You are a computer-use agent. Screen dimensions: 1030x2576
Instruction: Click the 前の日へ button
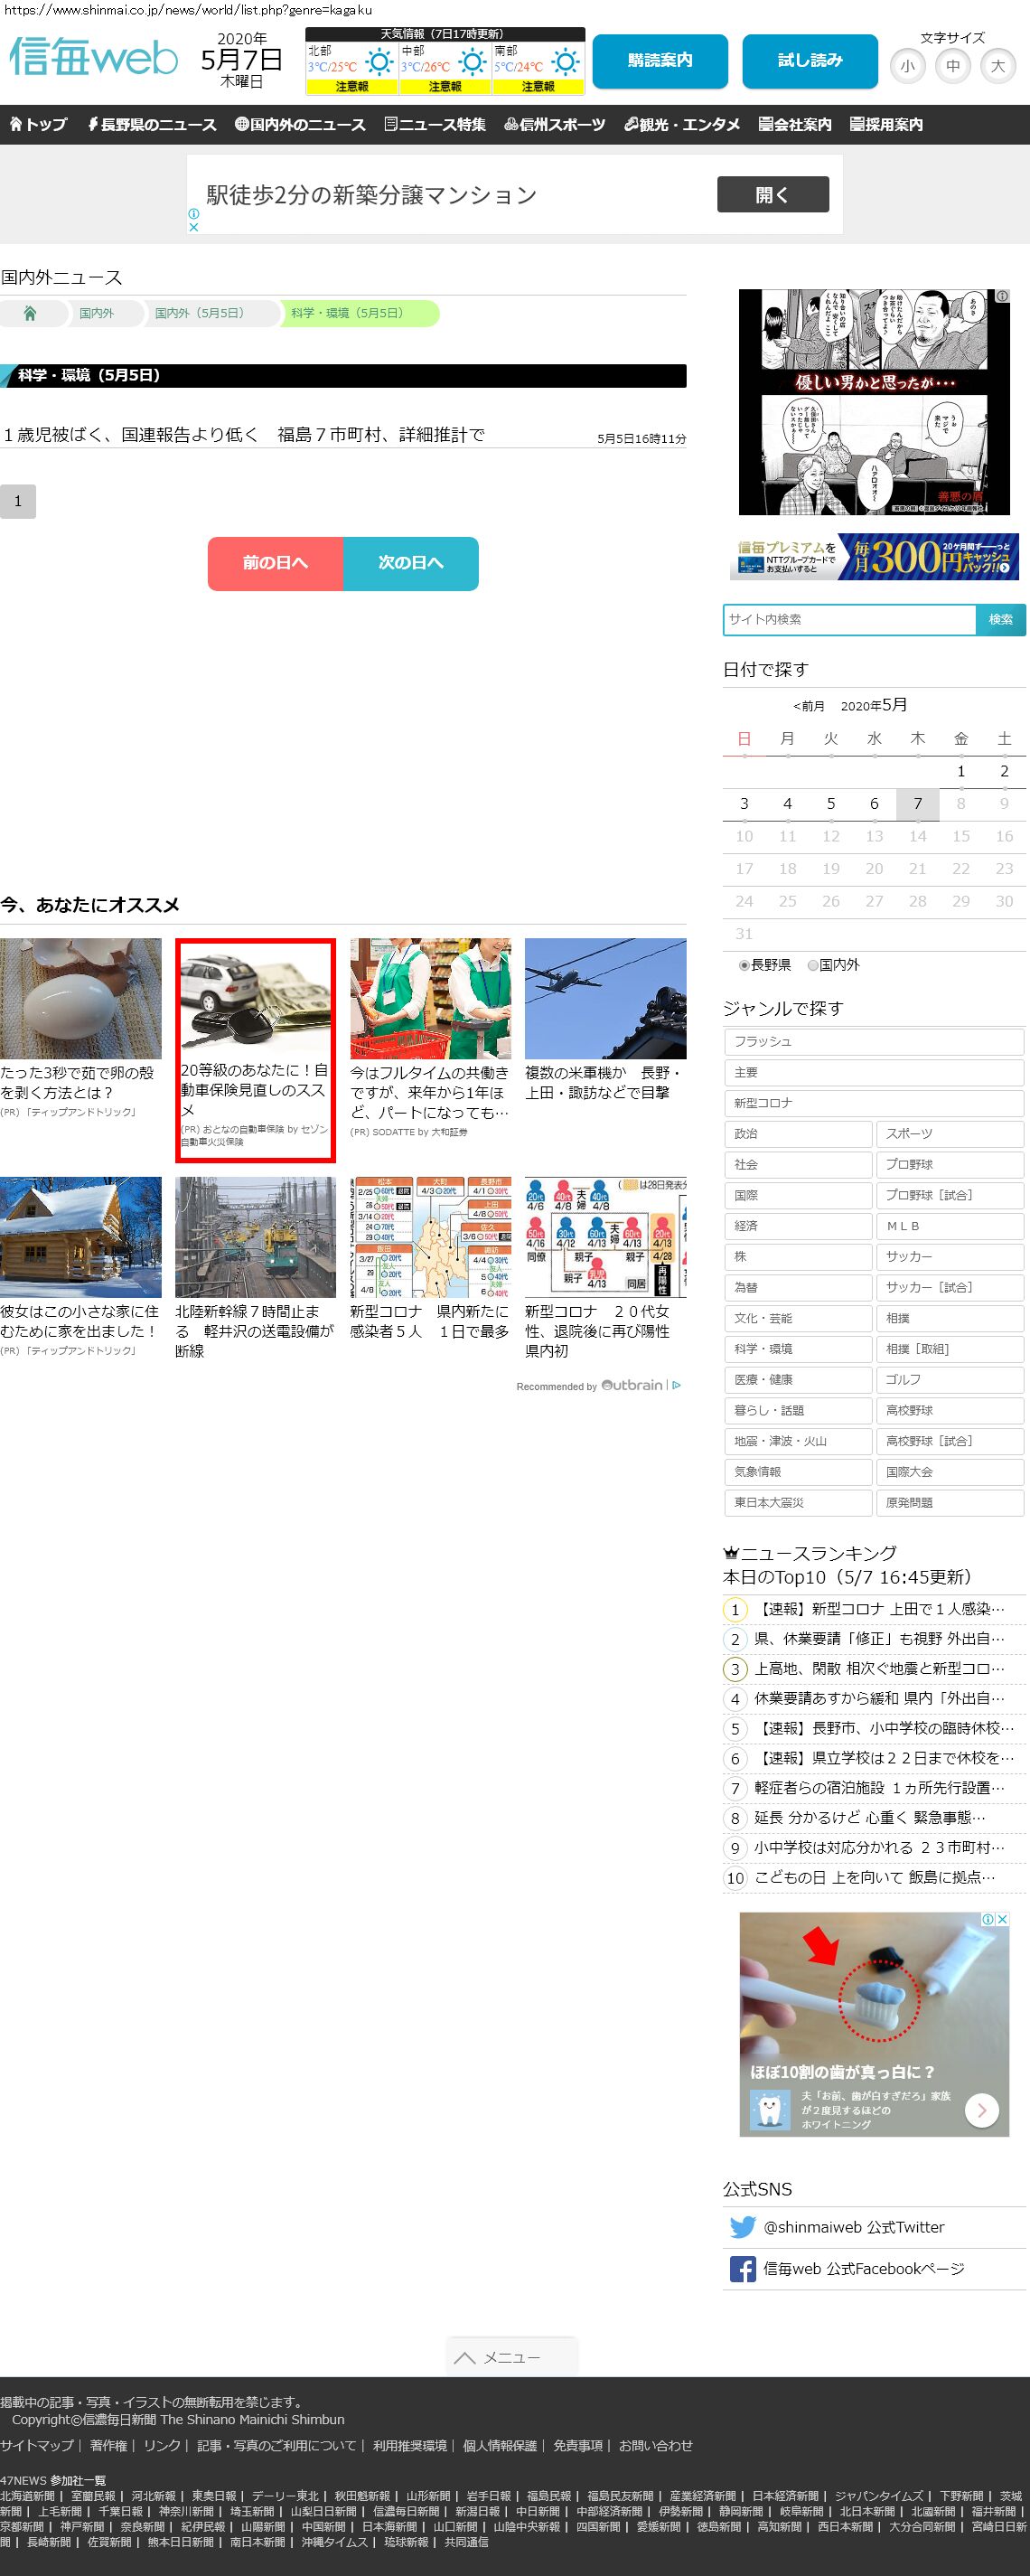point(275,563)
